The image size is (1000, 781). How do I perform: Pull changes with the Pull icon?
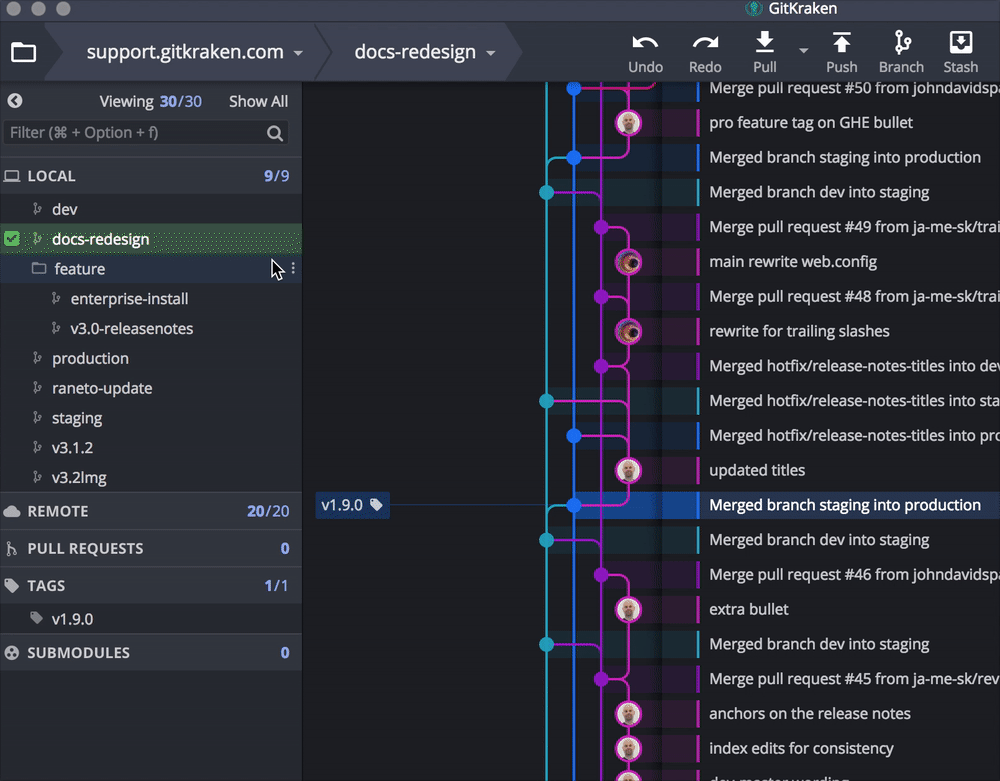pyautogui.click(x=765, y=42)
